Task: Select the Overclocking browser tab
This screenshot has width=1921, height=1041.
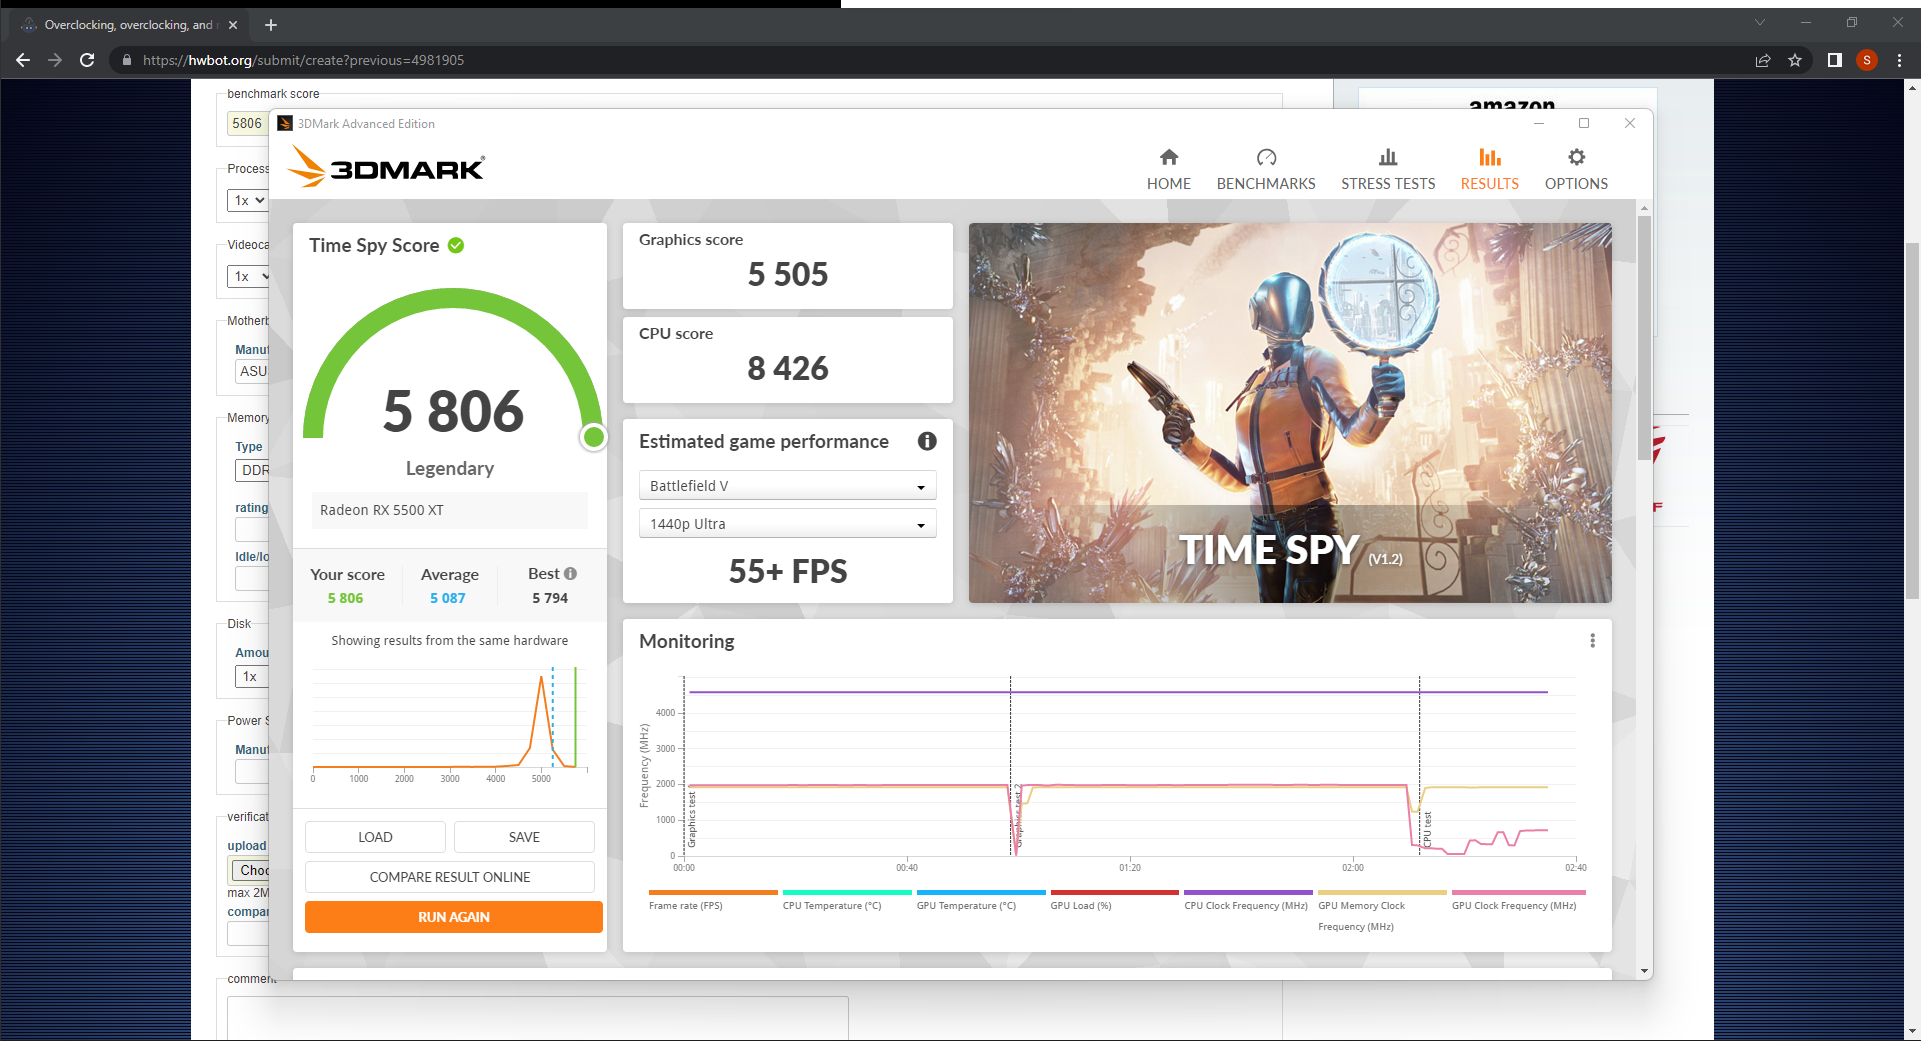Action: click(x=127, y=25)
